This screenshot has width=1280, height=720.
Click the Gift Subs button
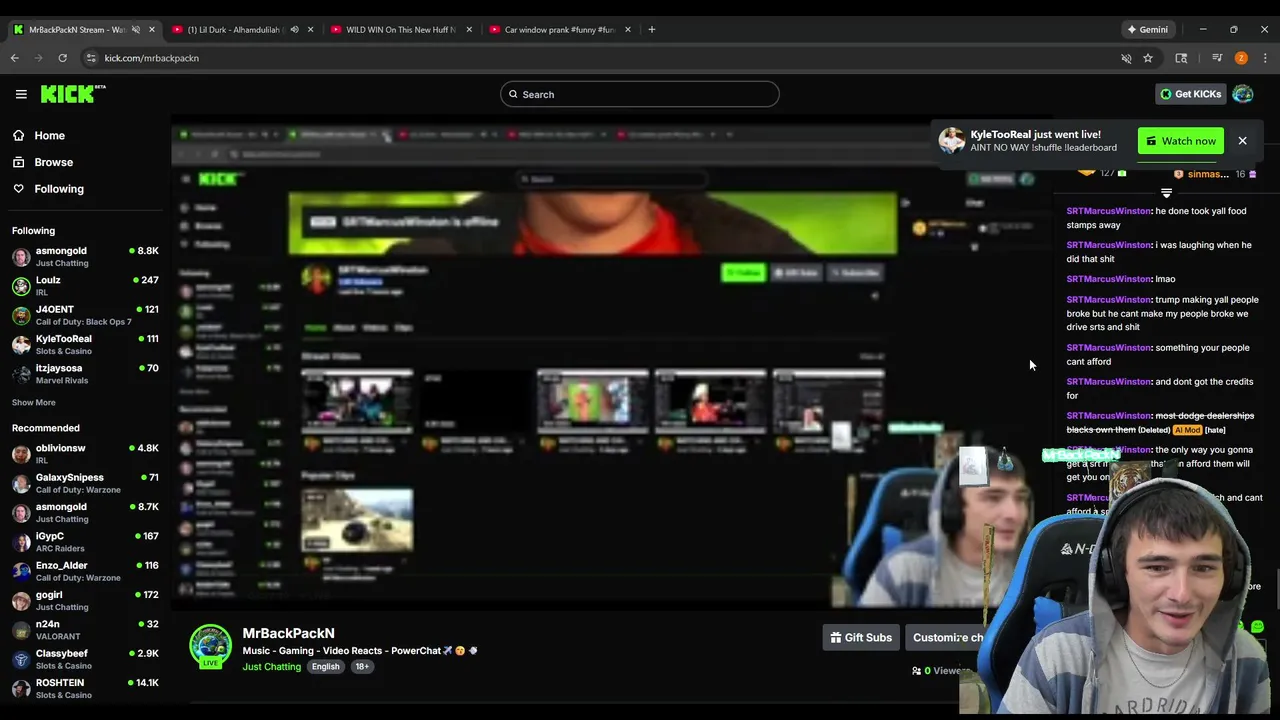click(860, 637)
